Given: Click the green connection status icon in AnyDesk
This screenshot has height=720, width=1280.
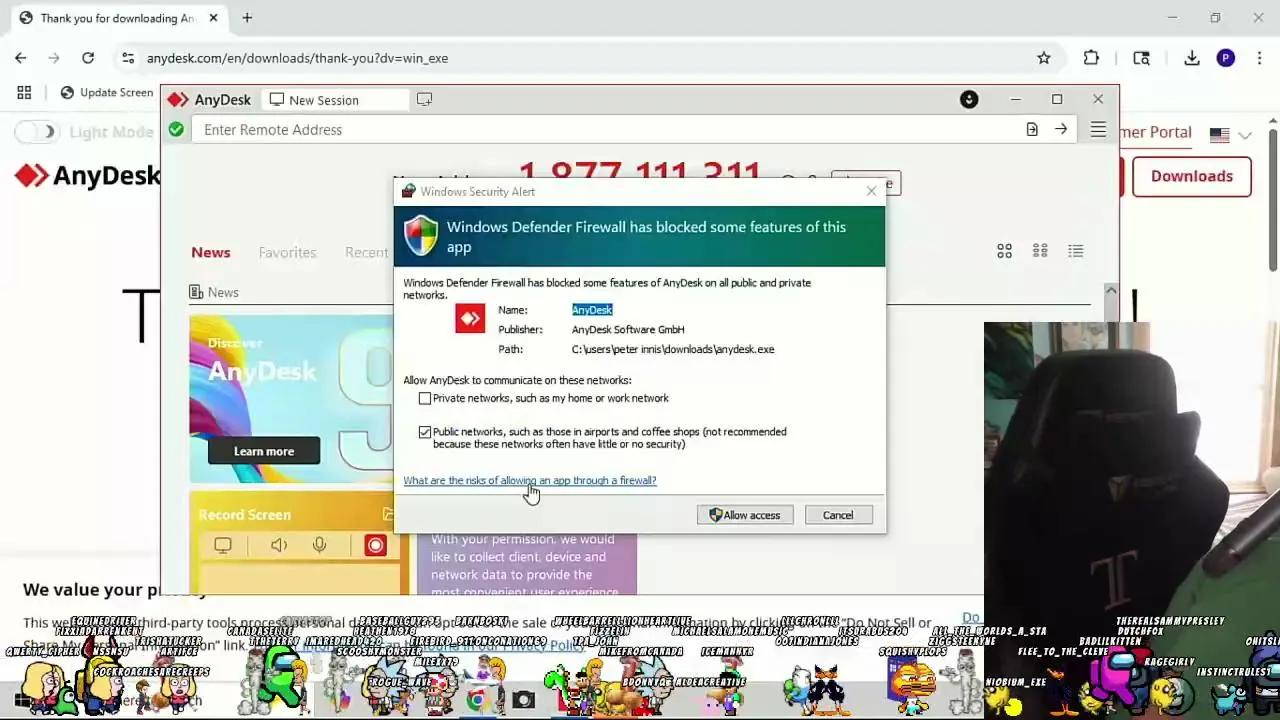Looking at the screenshot, I should pyautogui.click(x=176, y=129).
